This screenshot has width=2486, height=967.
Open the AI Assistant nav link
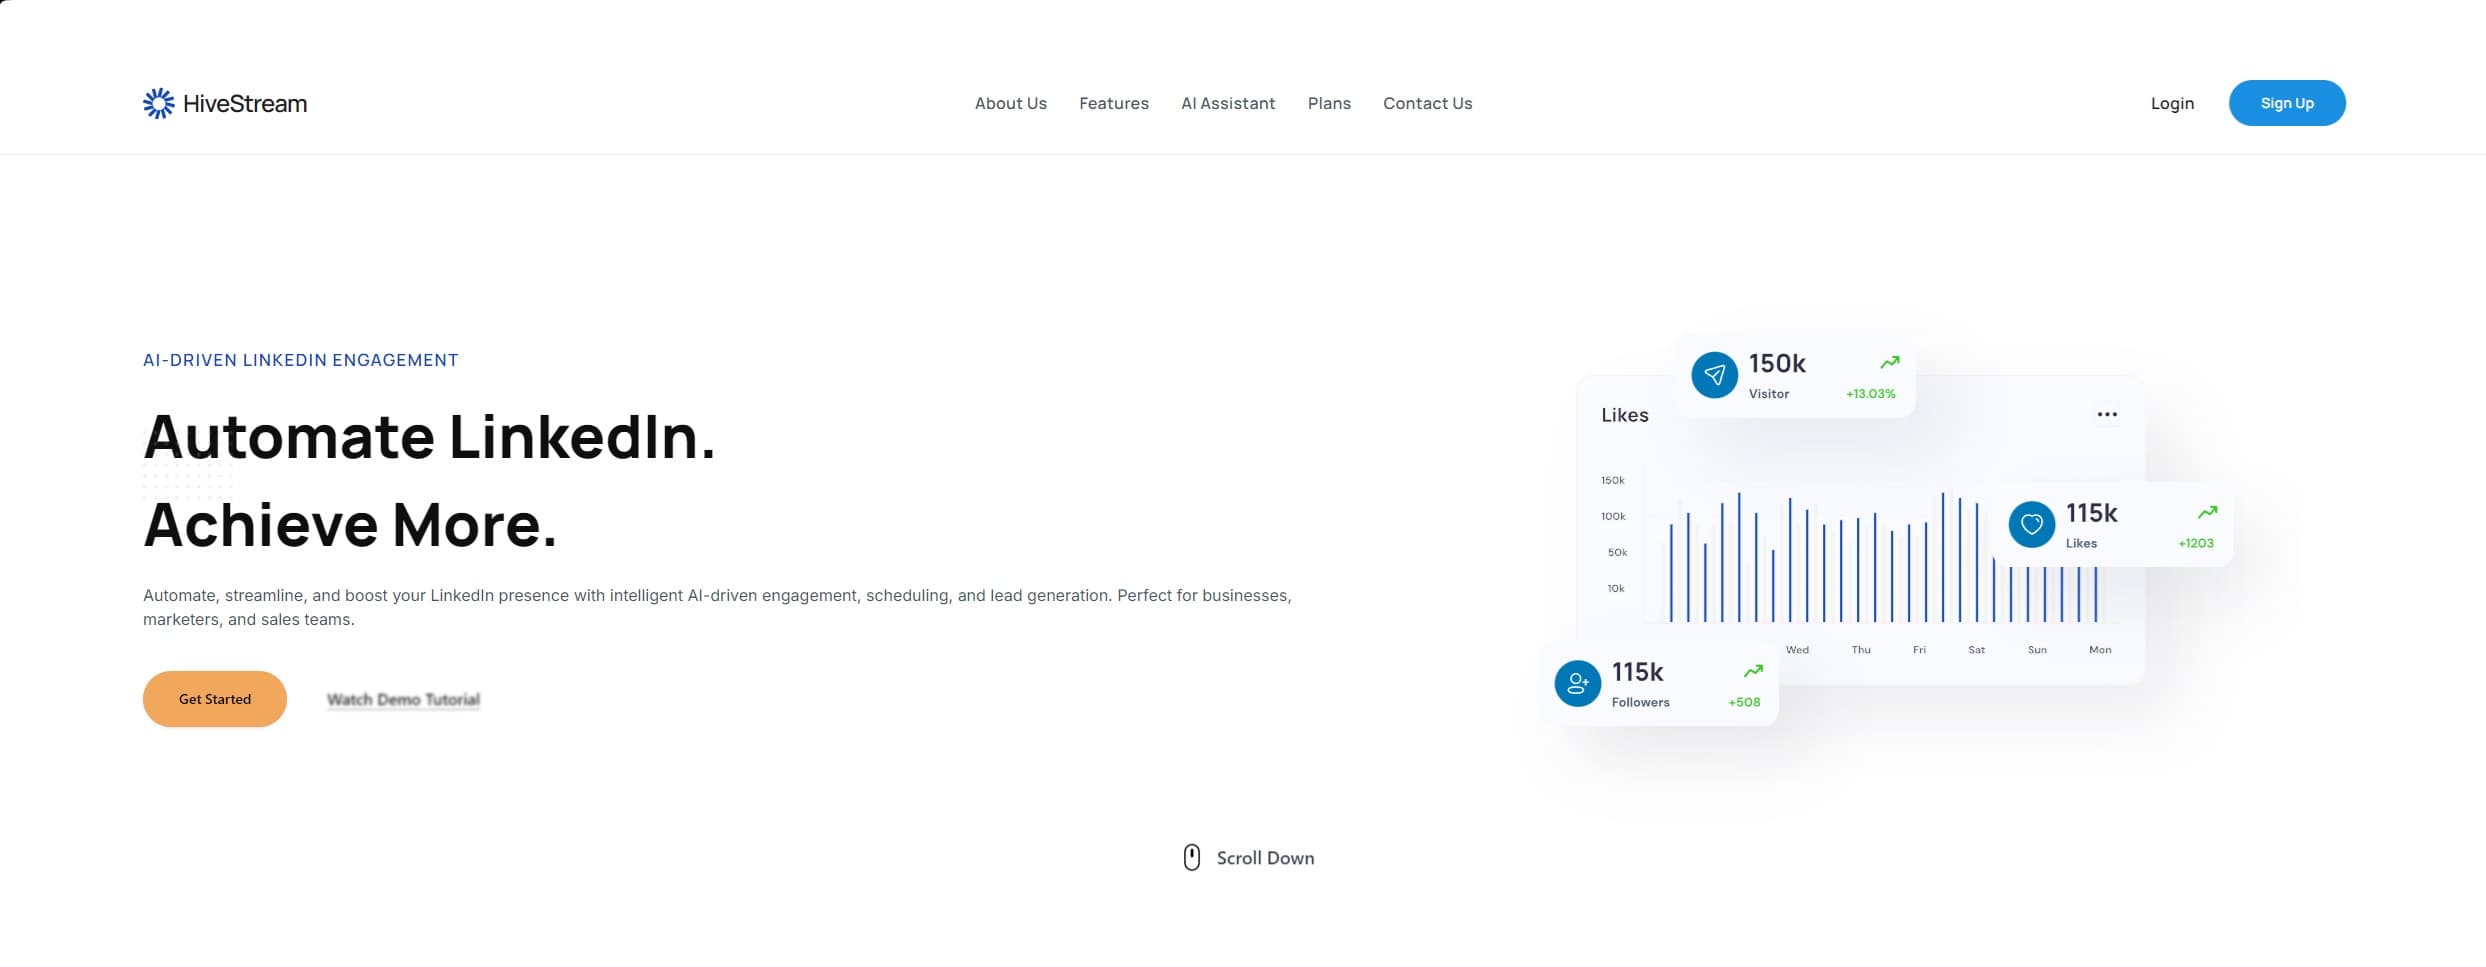[1227, 103]
